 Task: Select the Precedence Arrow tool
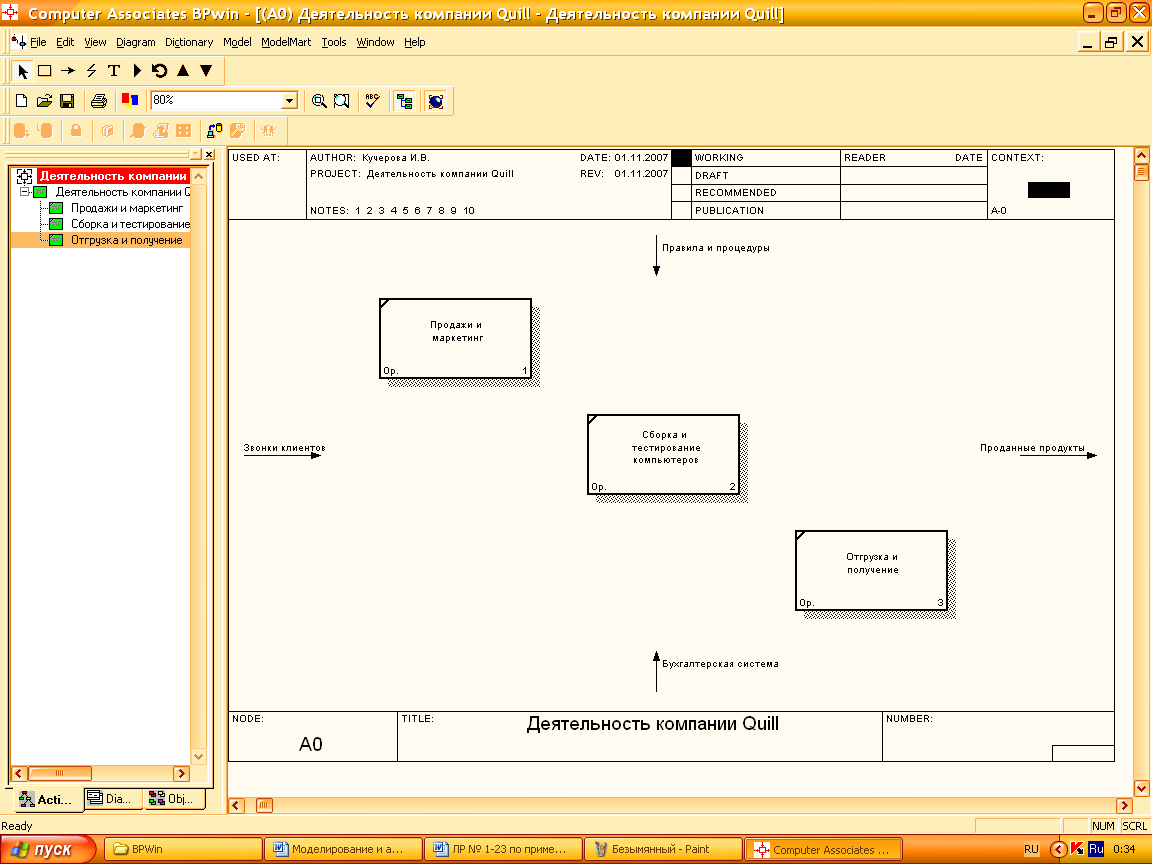(68, 71)
